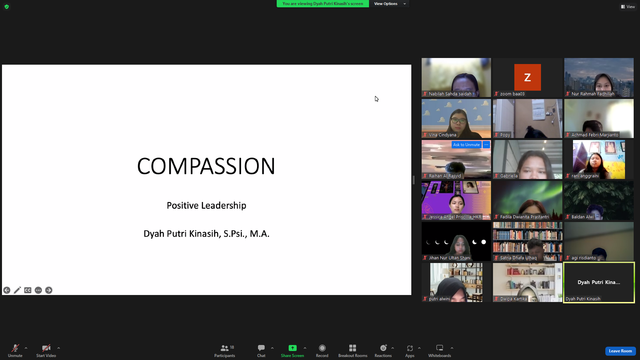The height and width of the screenshot is (360, 640).
Task: Select Baldan Alef's video tile
Action: (x=599, y=200)
